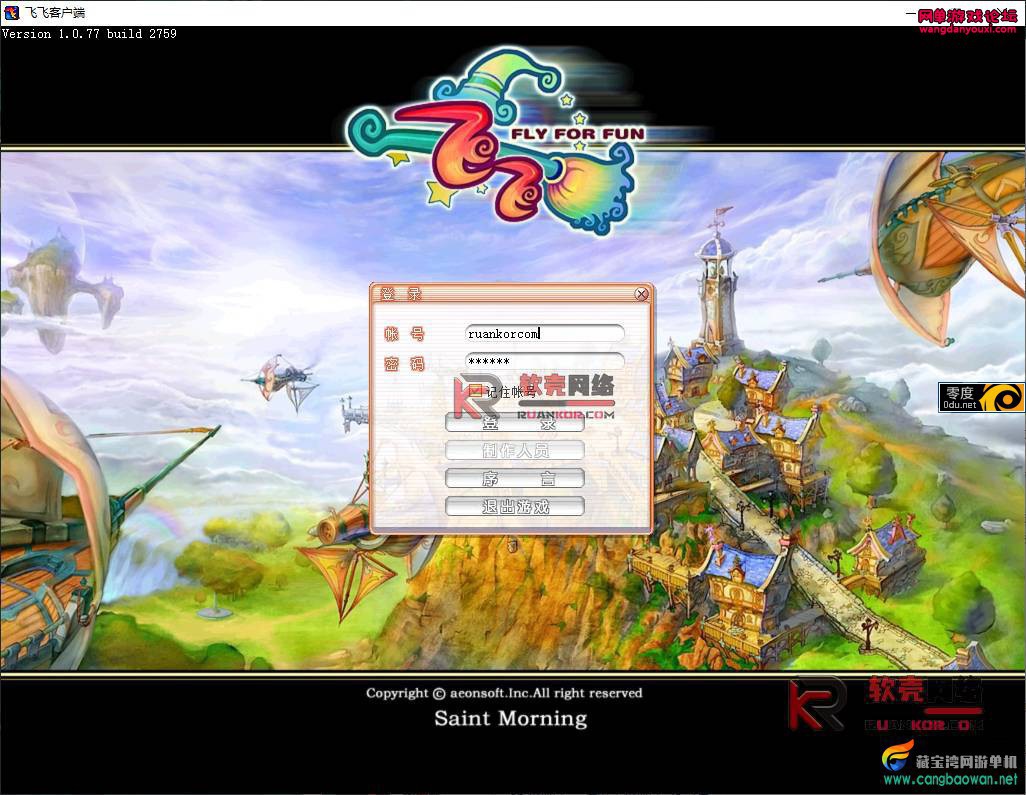This screenshot has height=795, width=1026.
Task: Close the 登录 login dialog
Action: click(x=641, y=294)
